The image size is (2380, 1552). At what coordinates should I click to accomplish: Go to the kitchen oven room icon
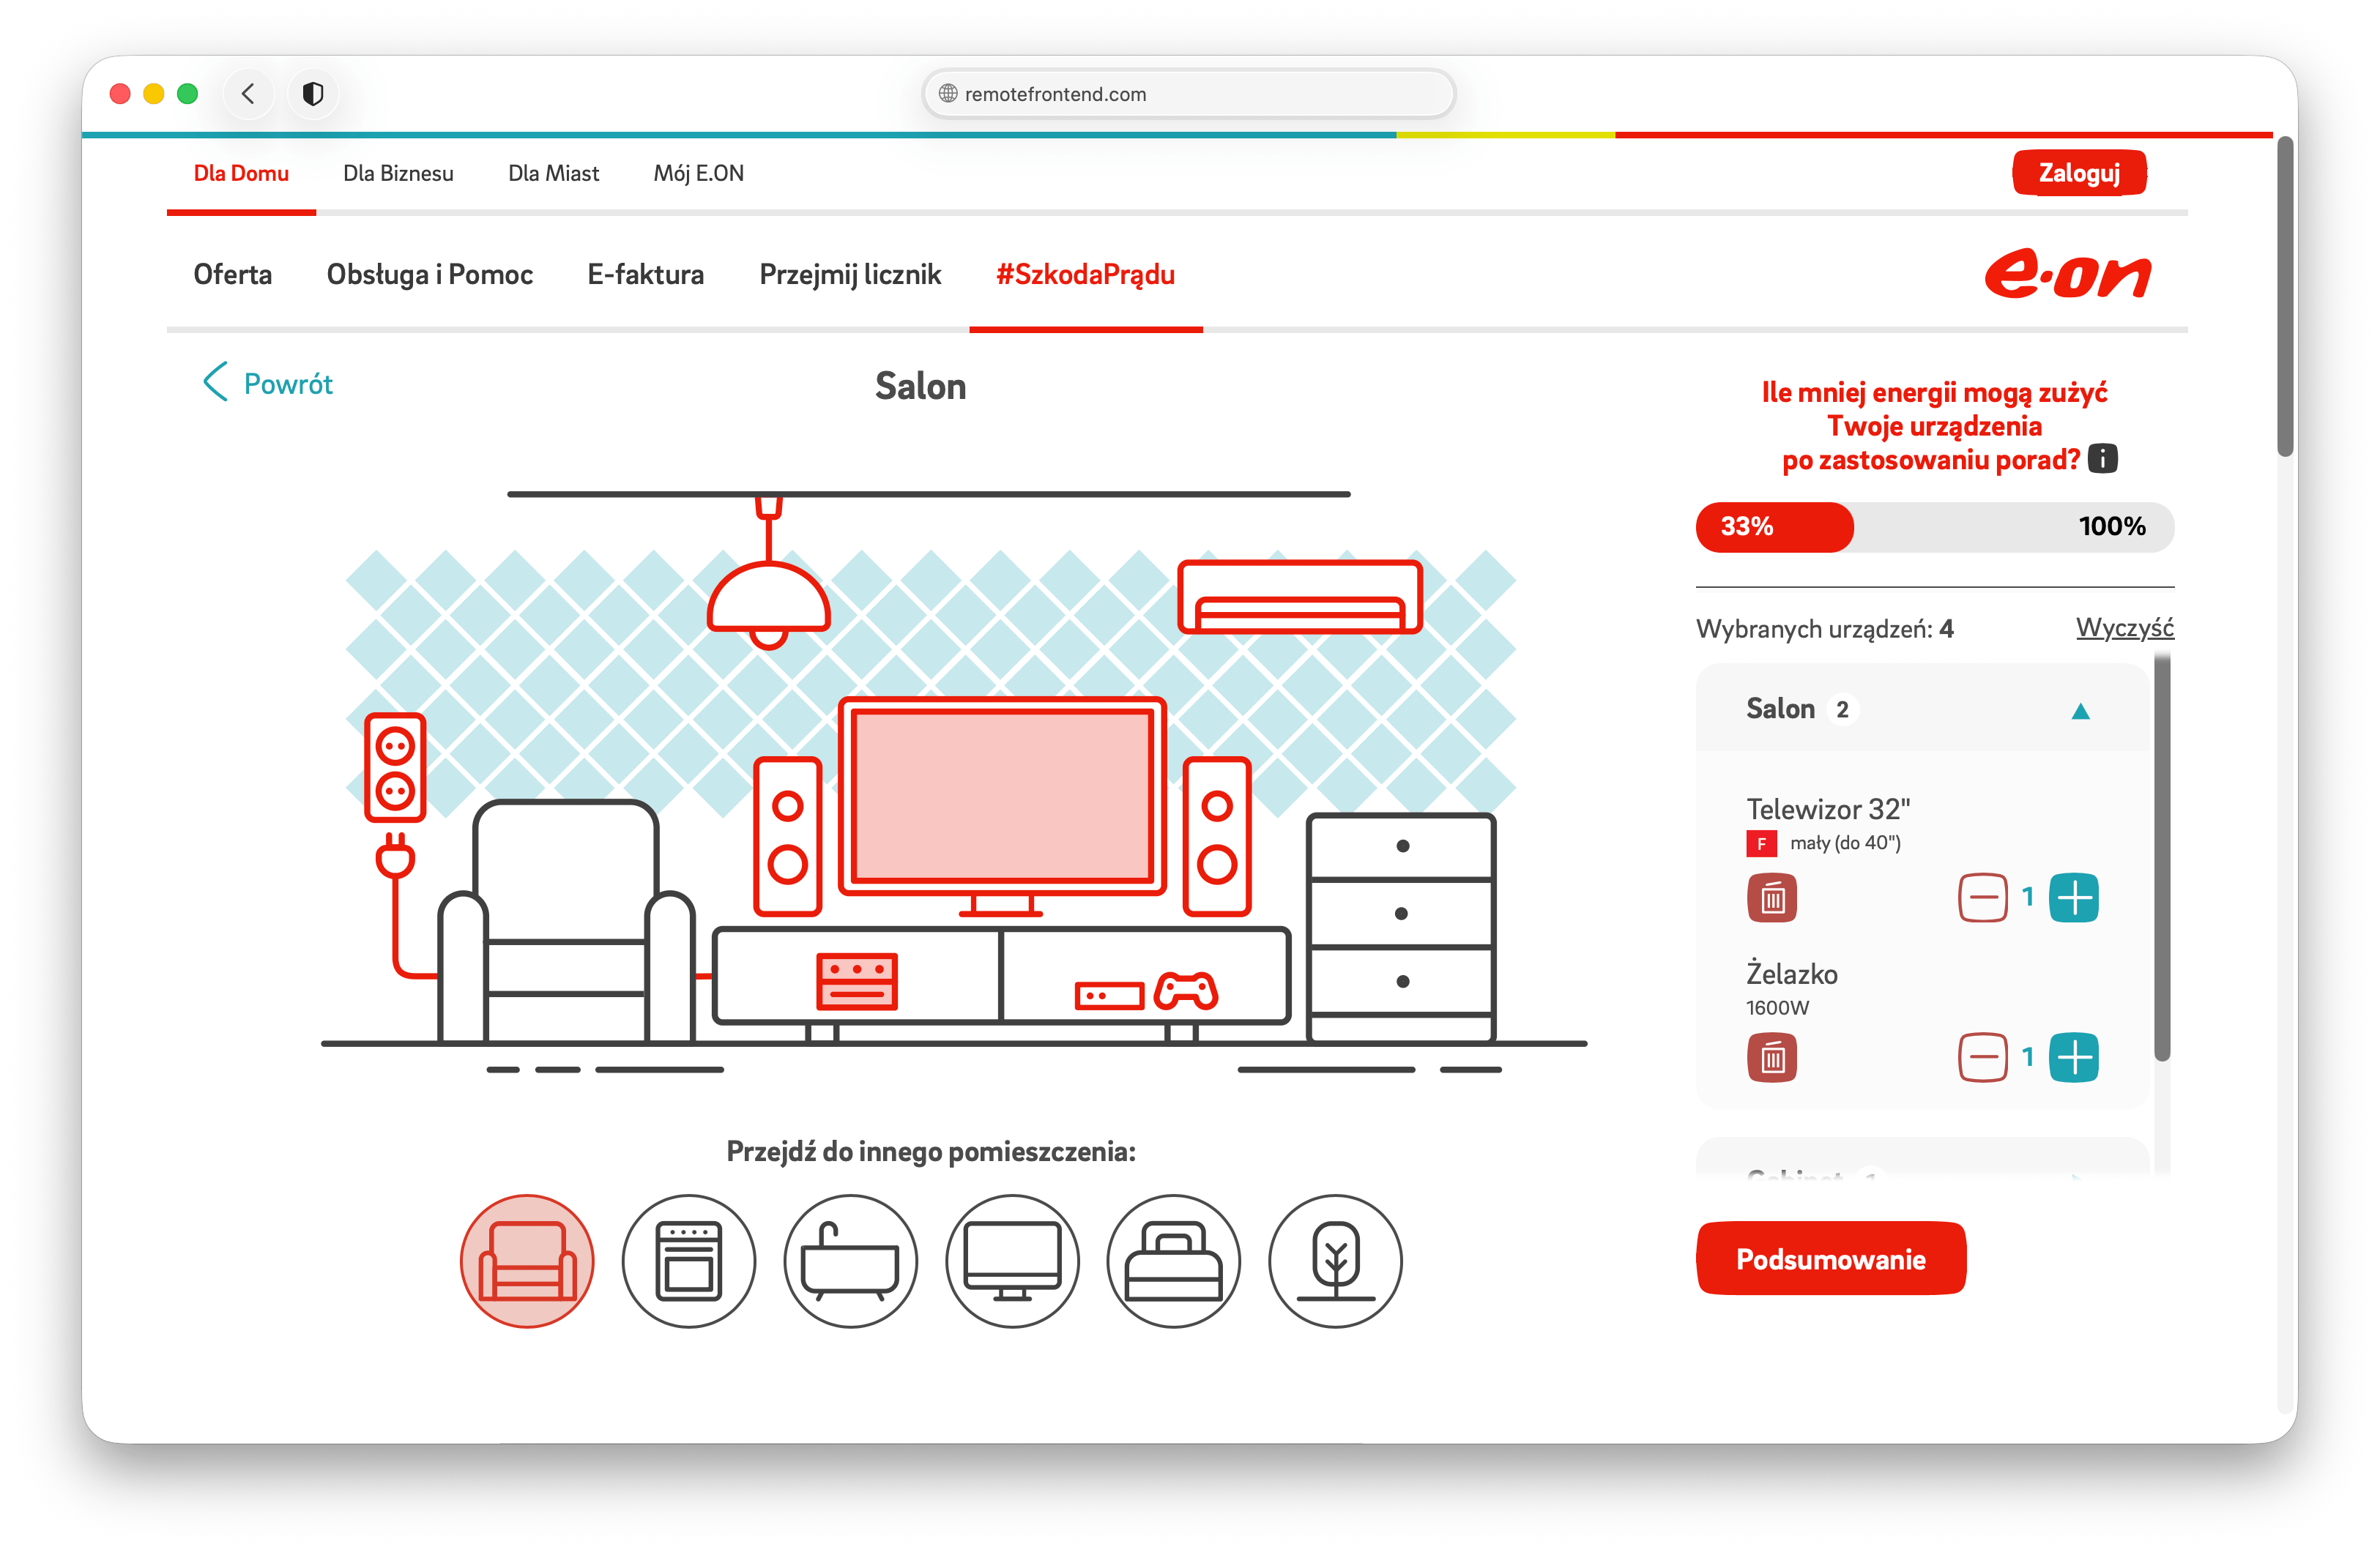point(689,1261)
